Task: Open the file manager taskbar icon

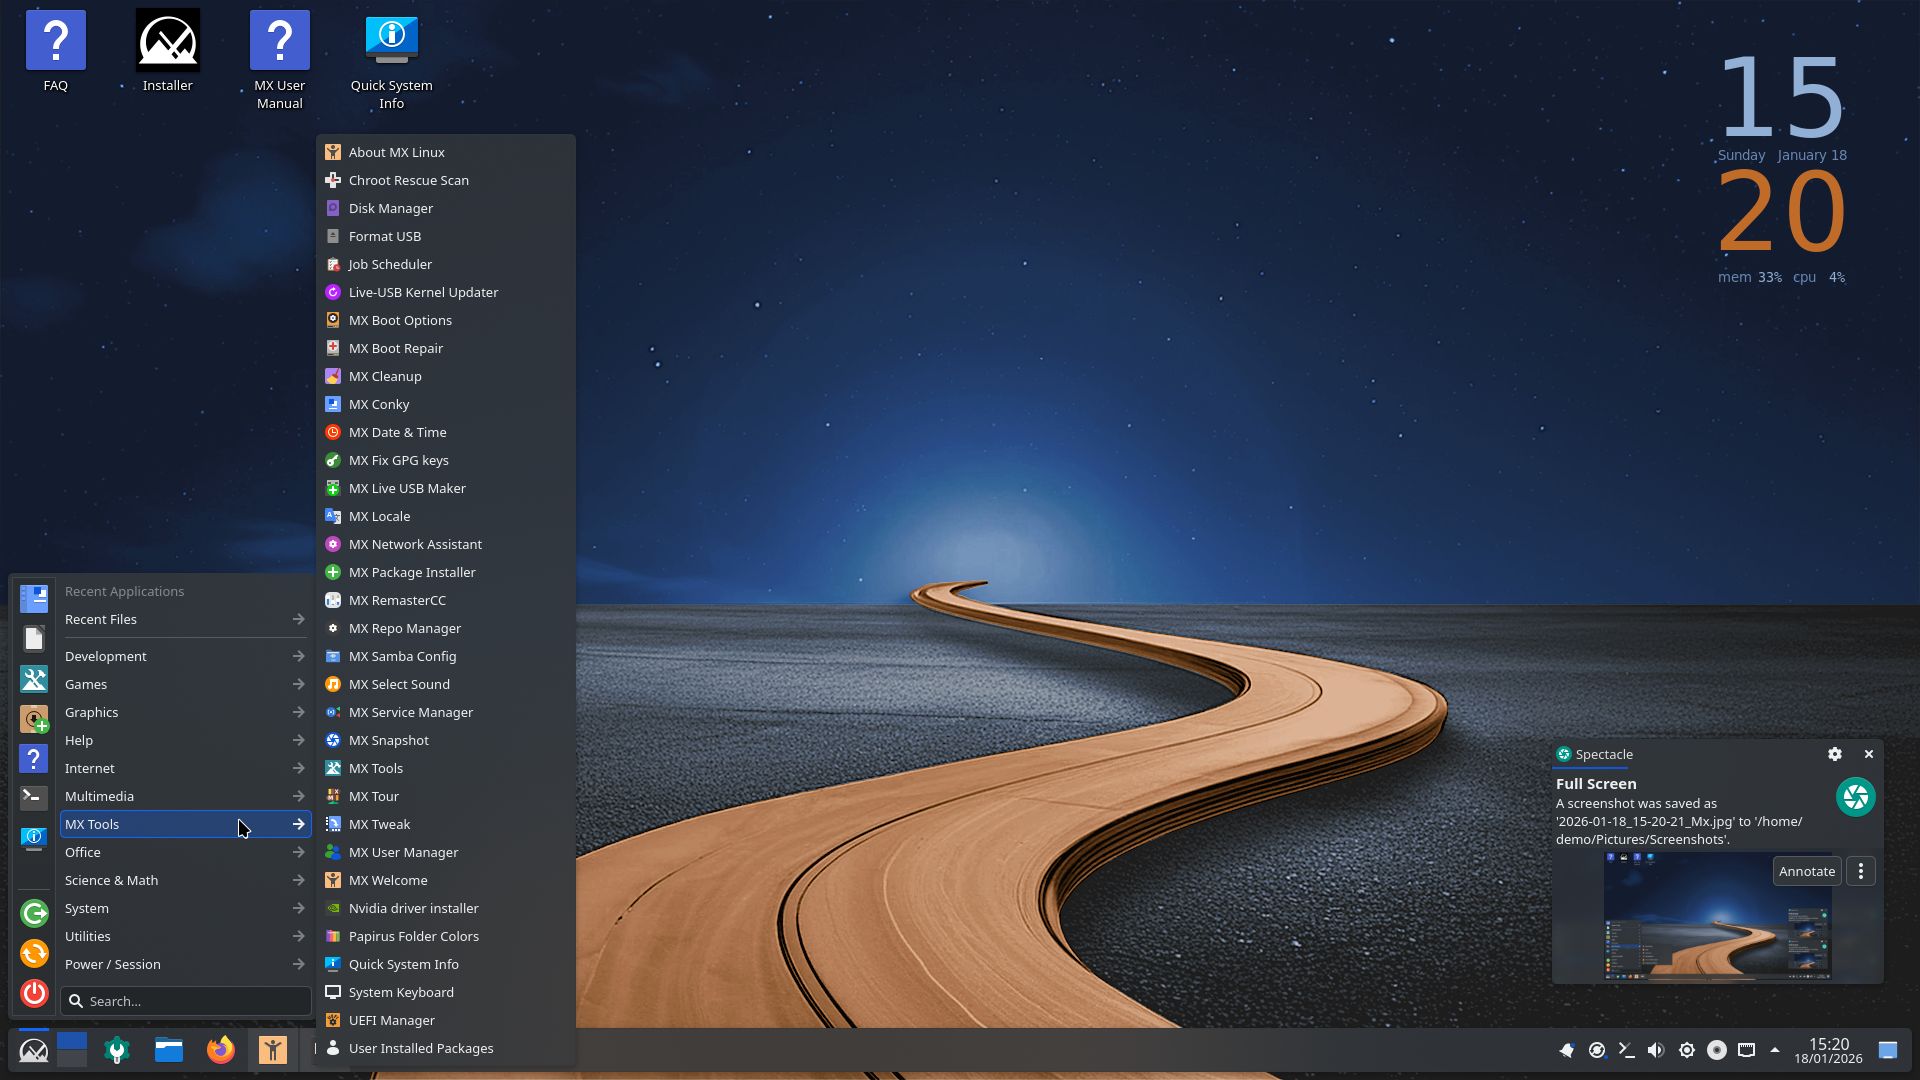Action: [168, 1050]
